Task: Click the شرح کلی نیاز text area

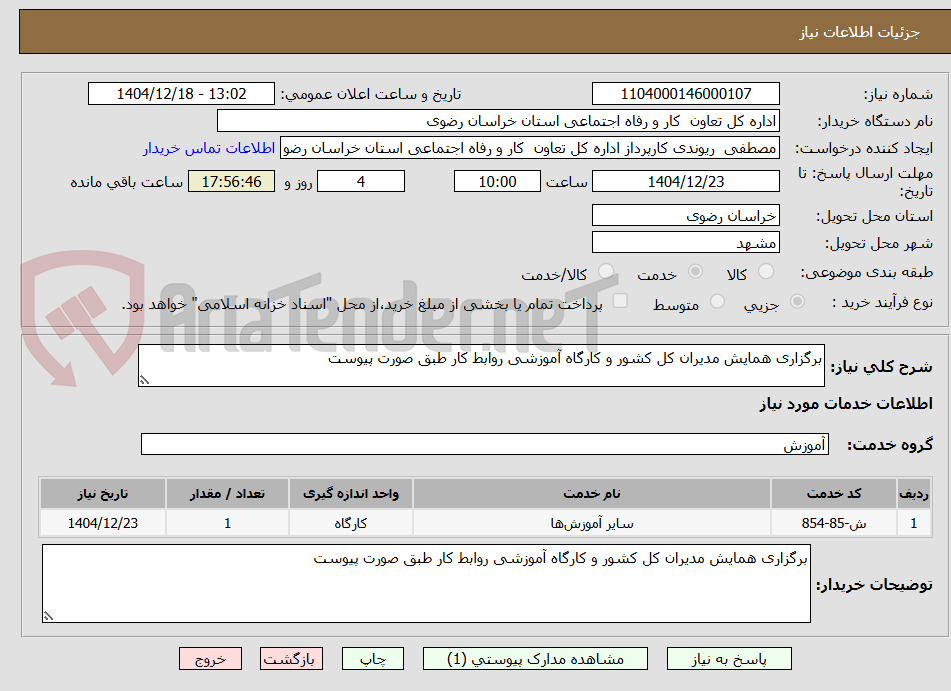Action: pyautogui.click(x=481, y=365)
